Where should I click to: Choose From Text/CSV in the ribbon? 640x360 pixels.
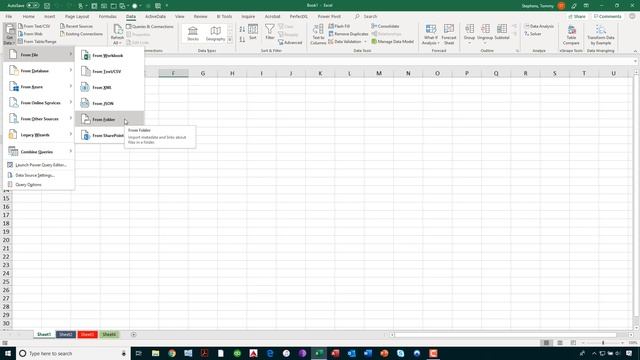[34, 26]
